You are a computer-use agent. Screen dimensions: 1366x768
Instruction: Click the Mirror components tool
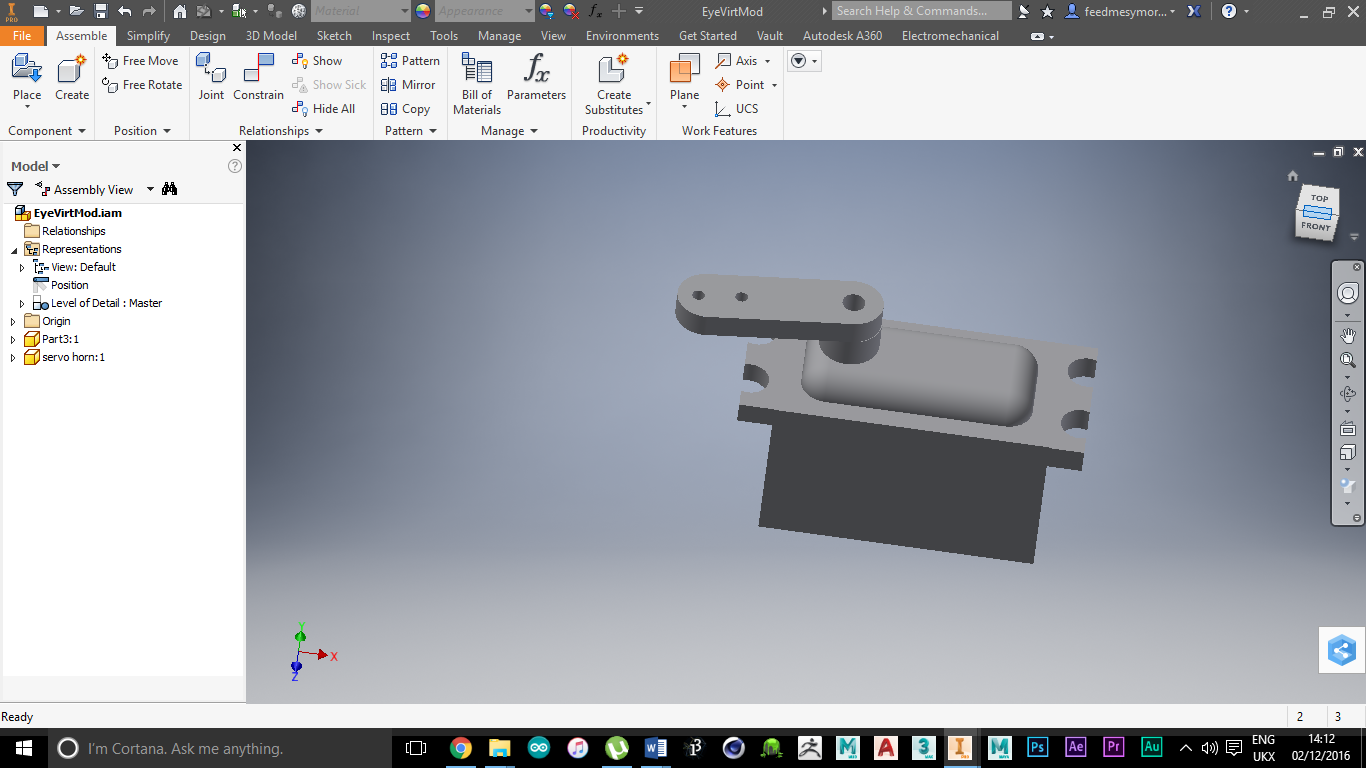[x=408, y=85]
